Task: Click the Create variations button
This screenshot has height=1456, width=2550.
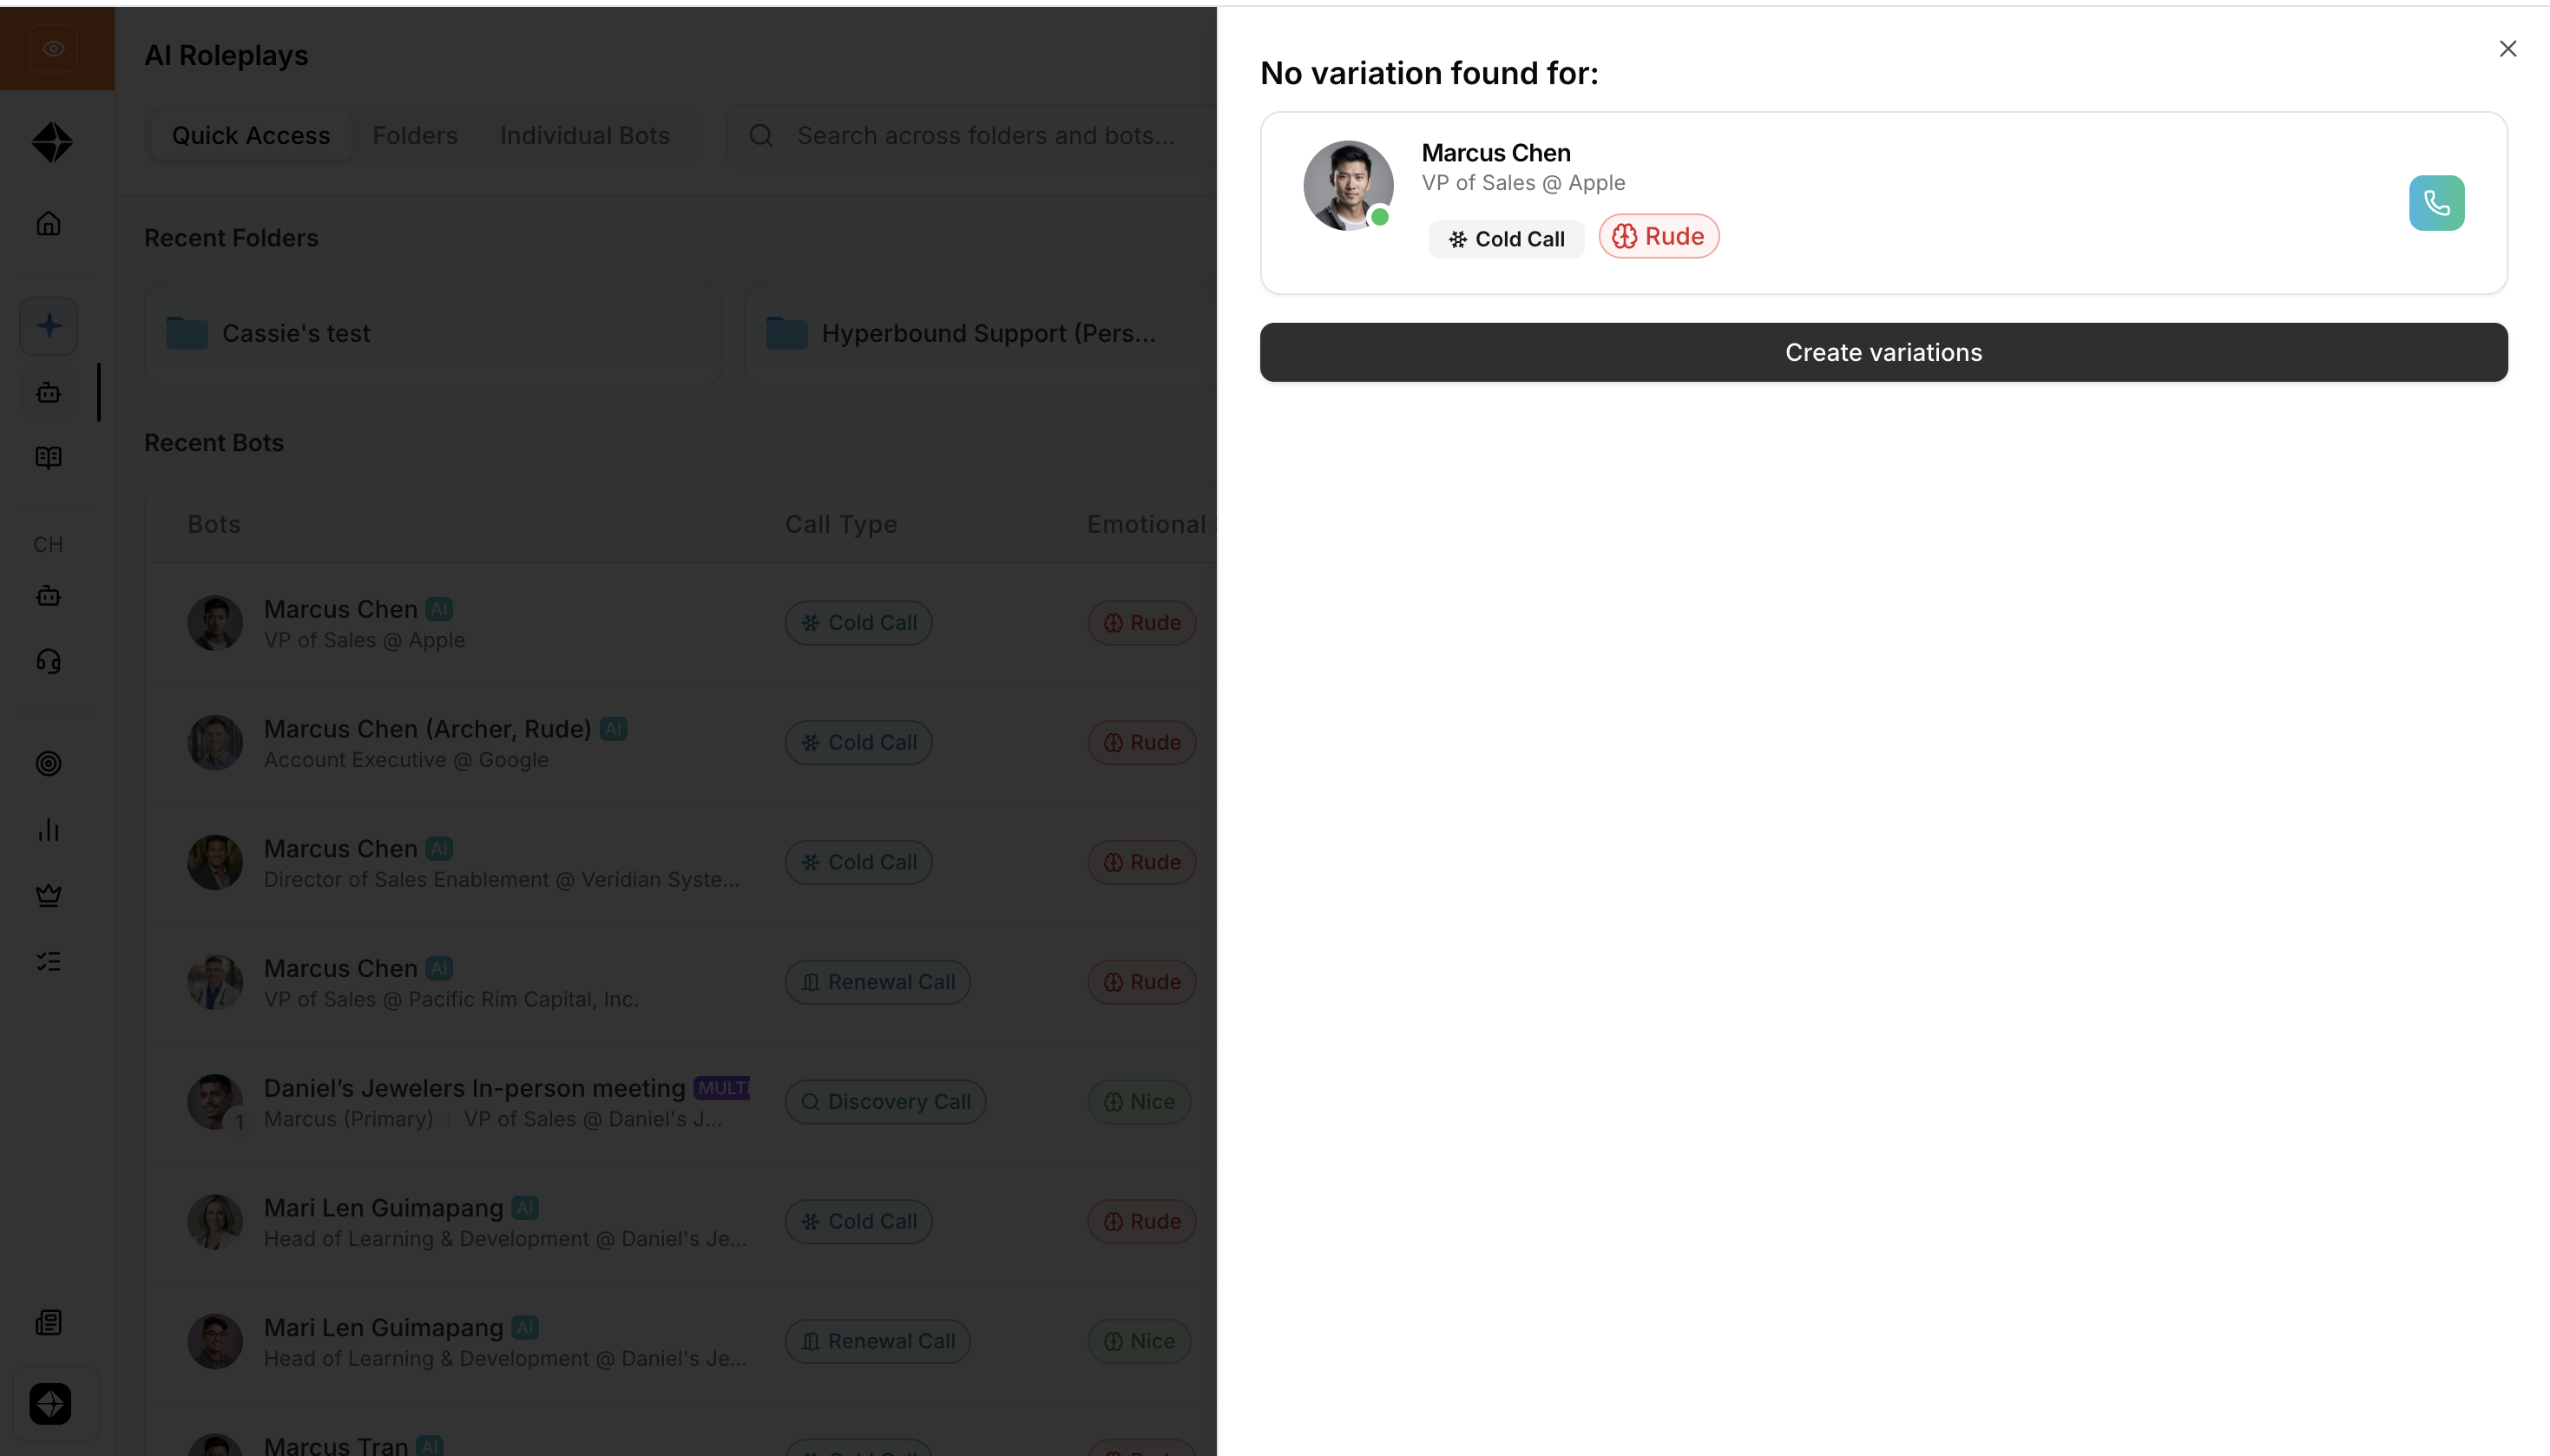Action: pyautogui.click(x=1883, y=352)
